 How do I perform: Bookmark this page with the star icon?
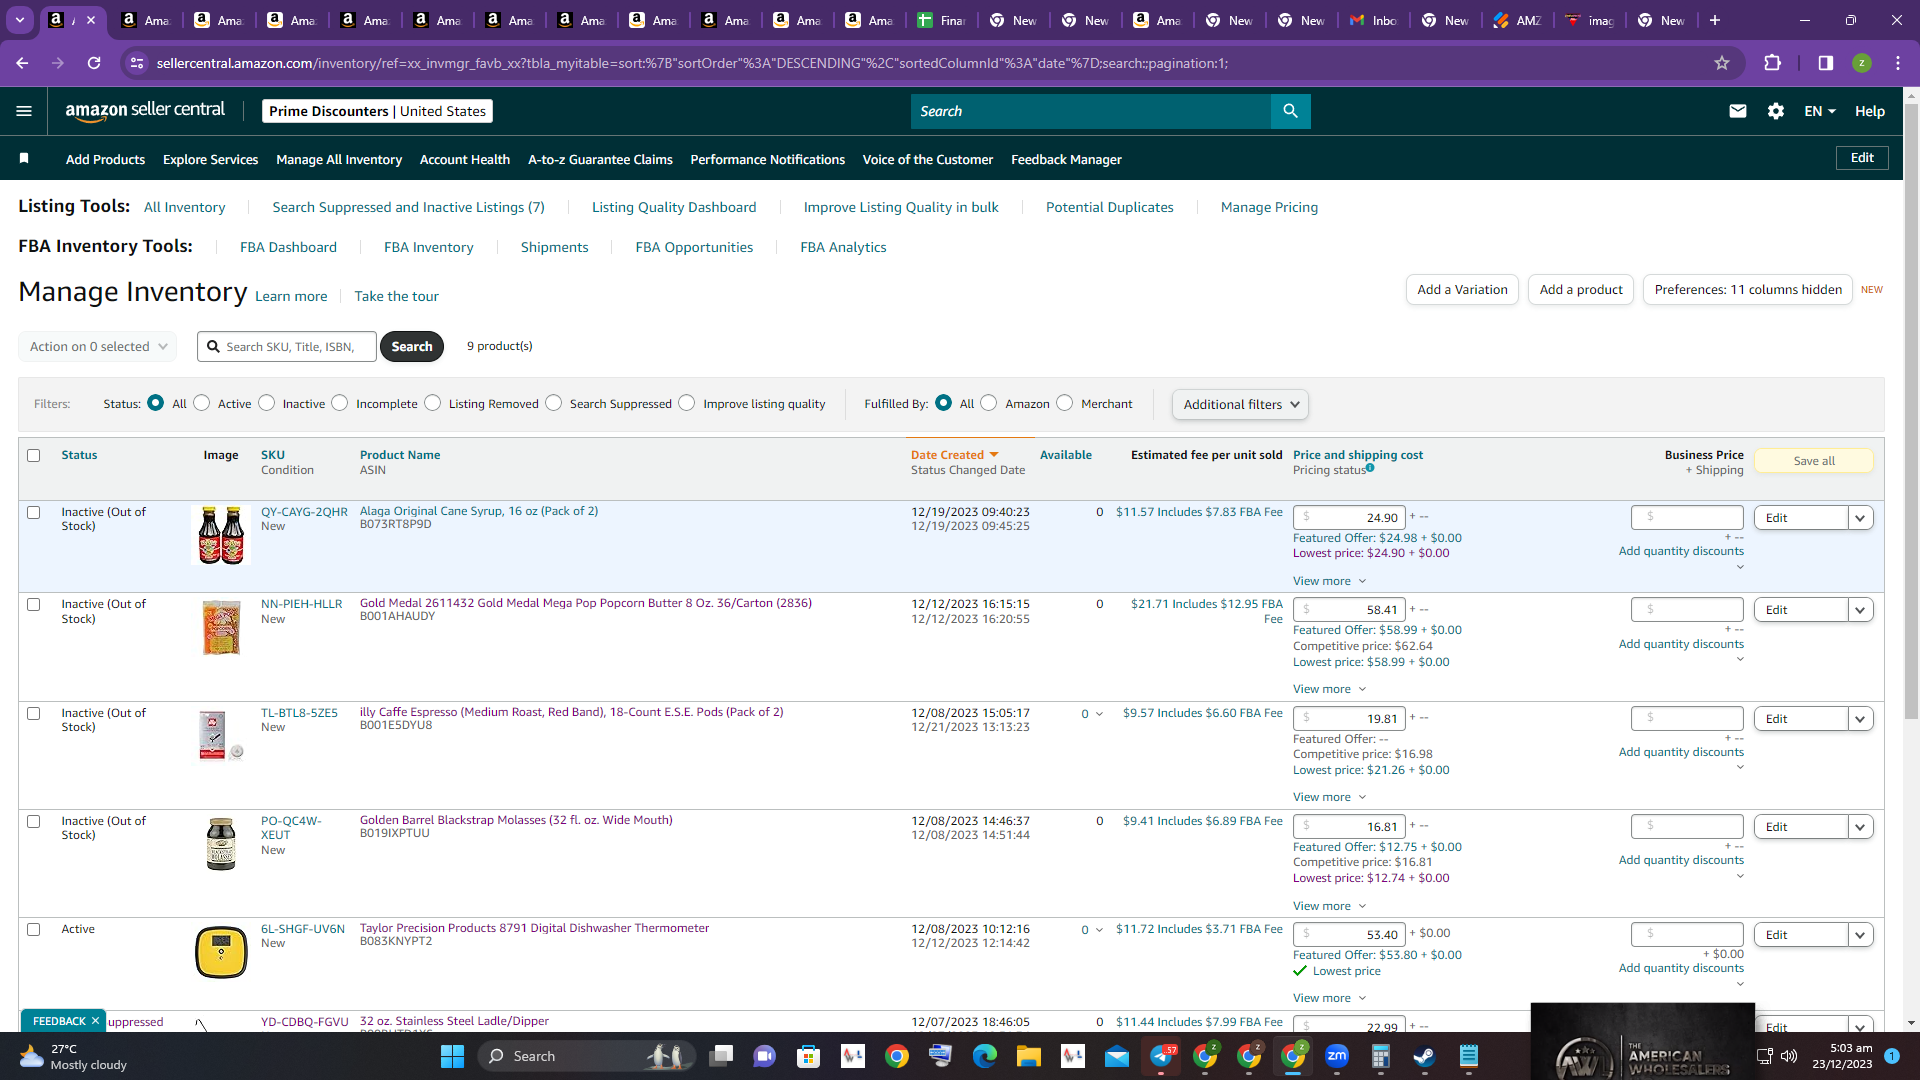[1722, 63]
